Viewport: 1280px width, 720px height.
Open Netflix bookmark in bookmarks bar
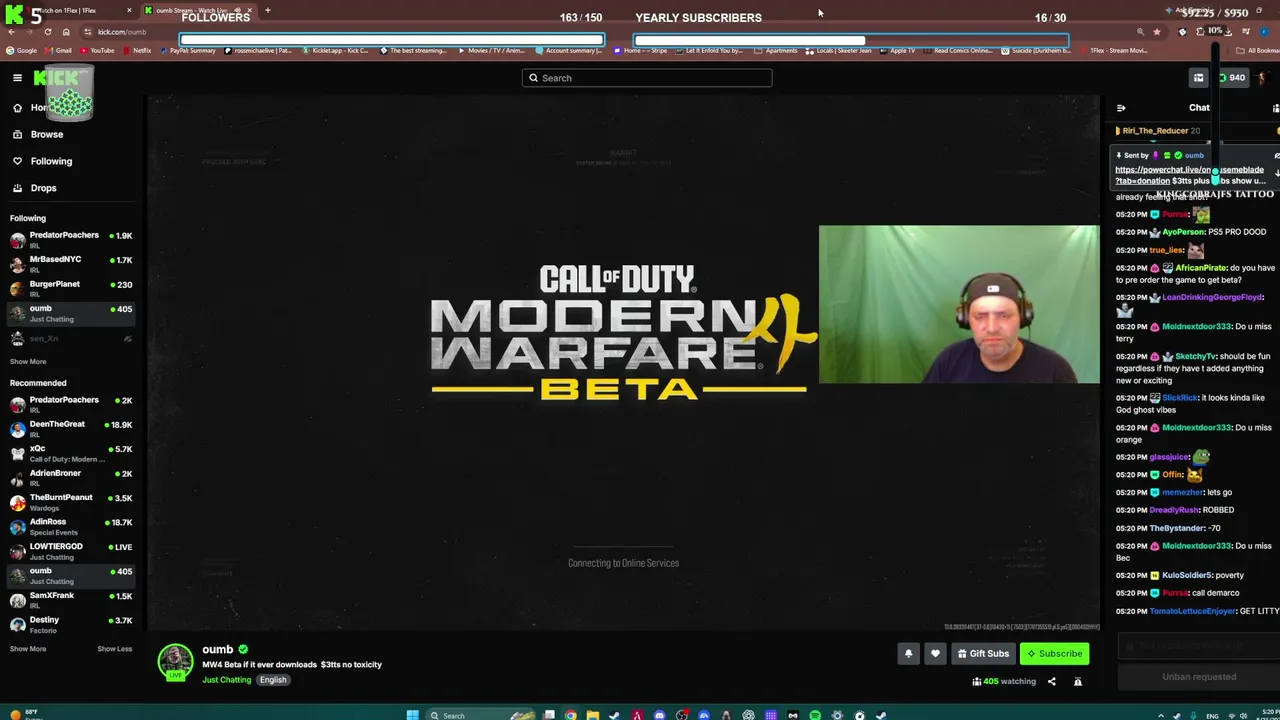click(x=137, y=50)
